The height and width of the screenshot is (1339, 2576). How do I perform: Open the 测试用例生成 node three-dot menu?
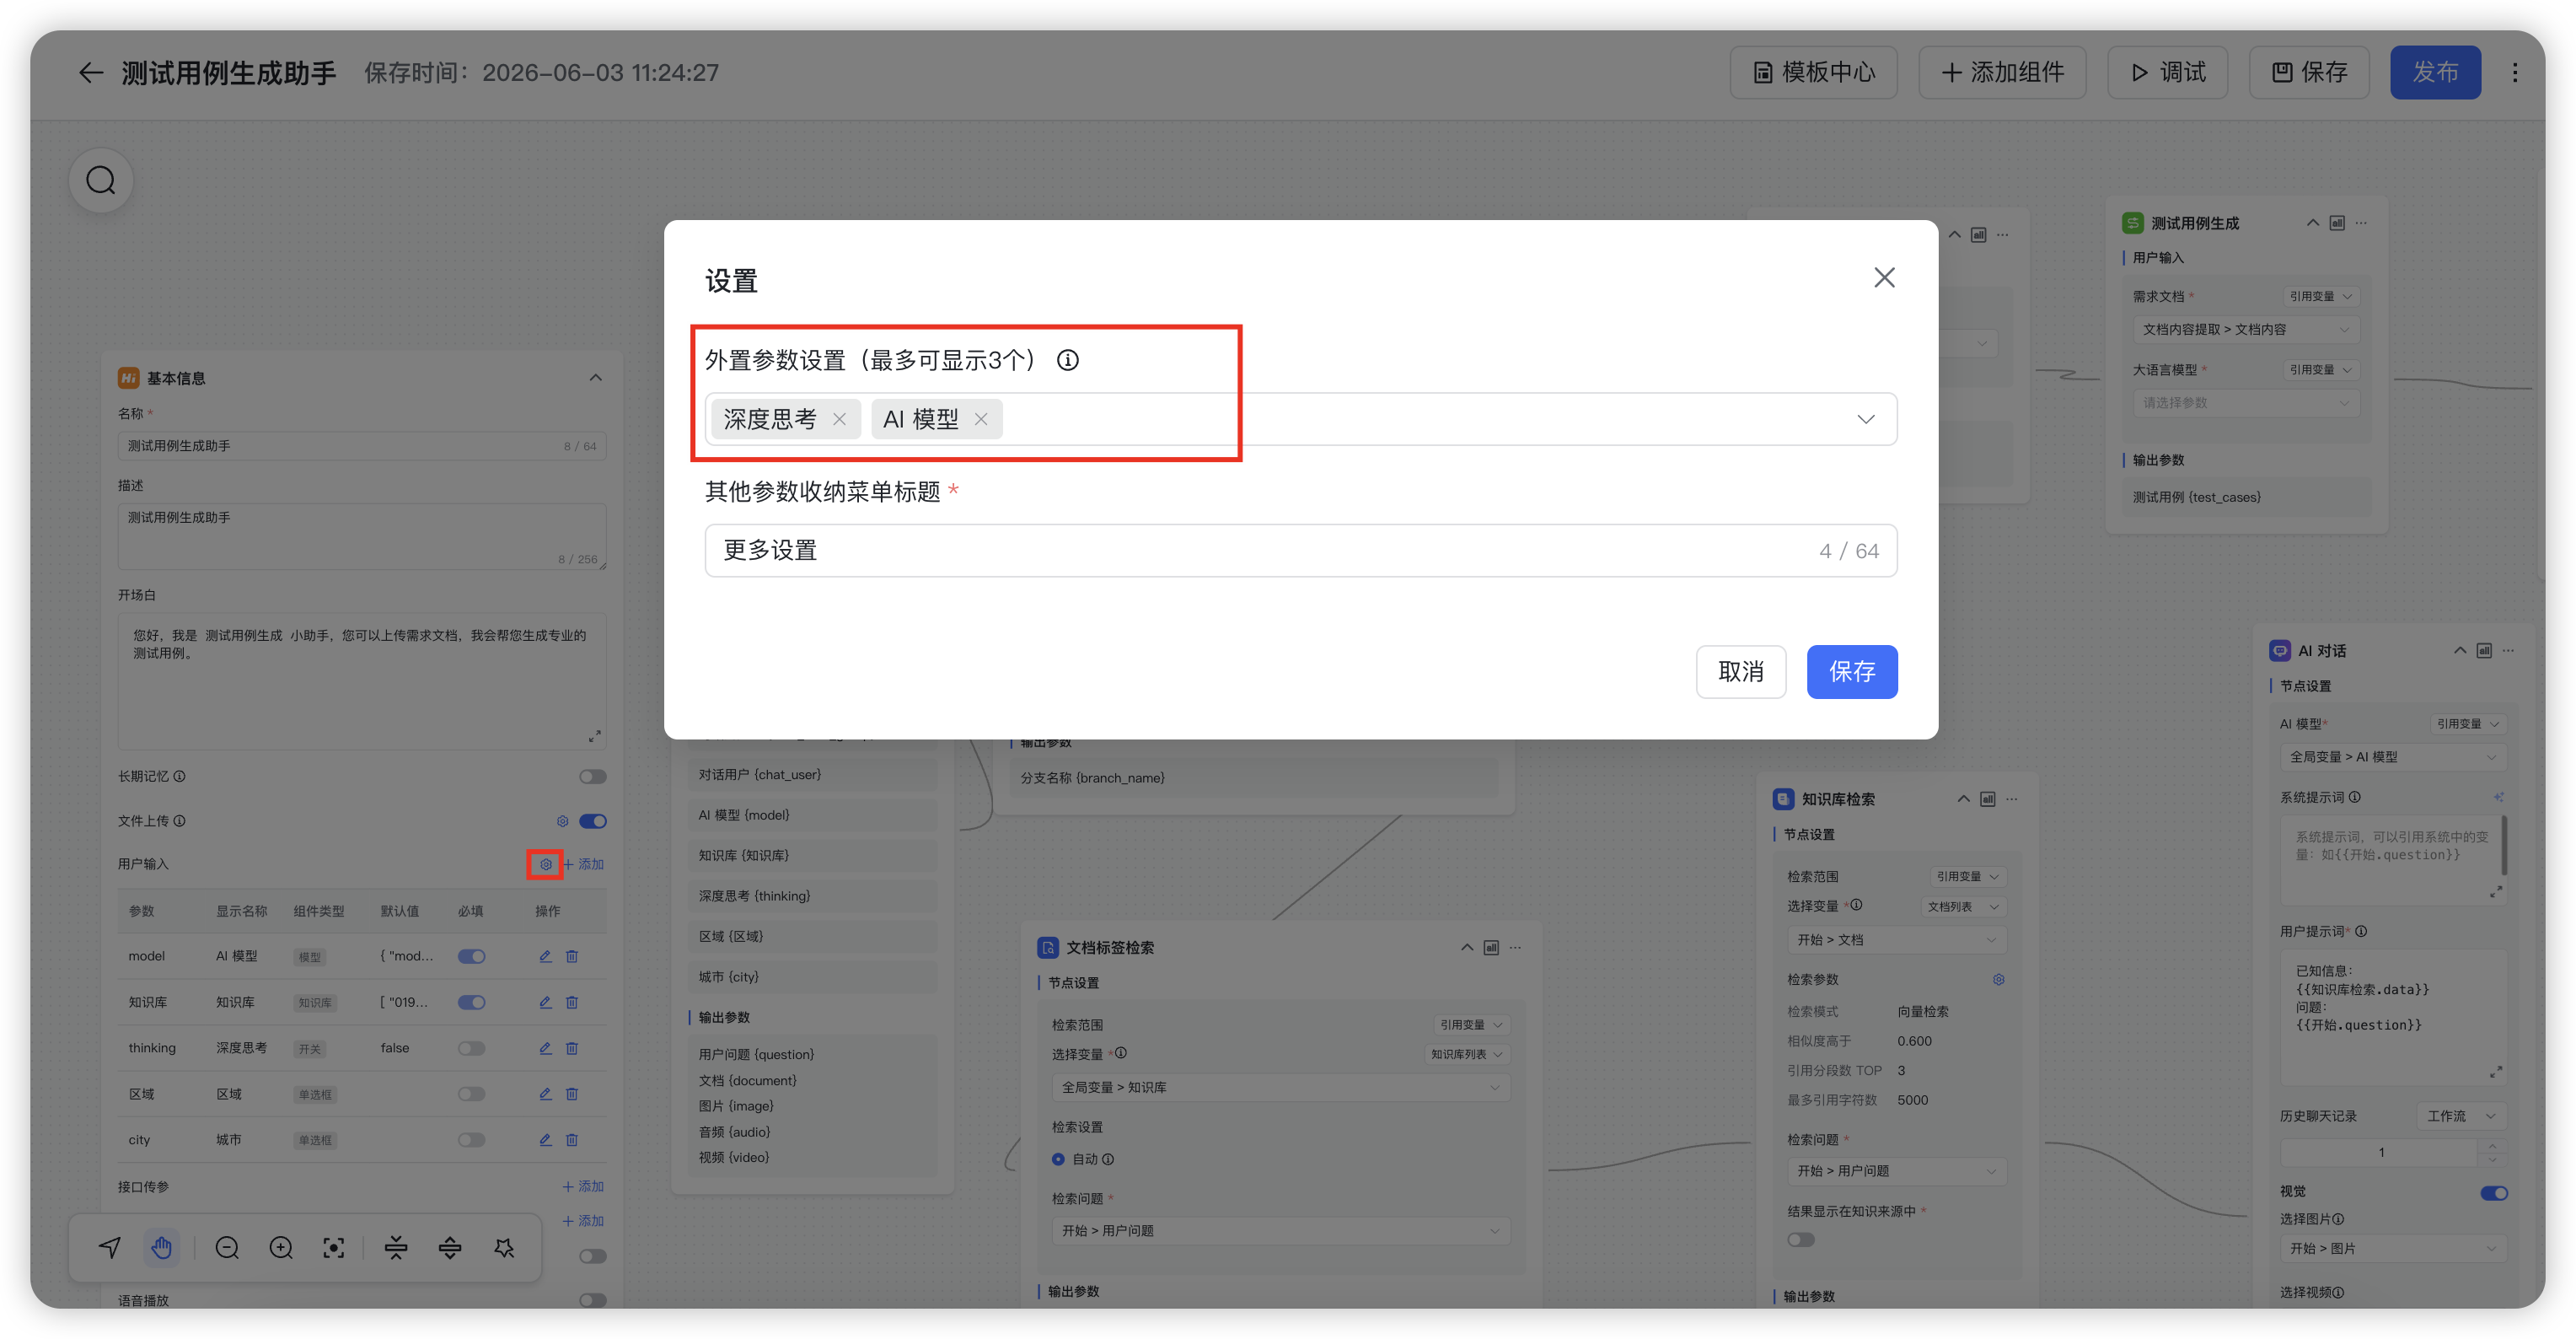tap(2361, 223)
